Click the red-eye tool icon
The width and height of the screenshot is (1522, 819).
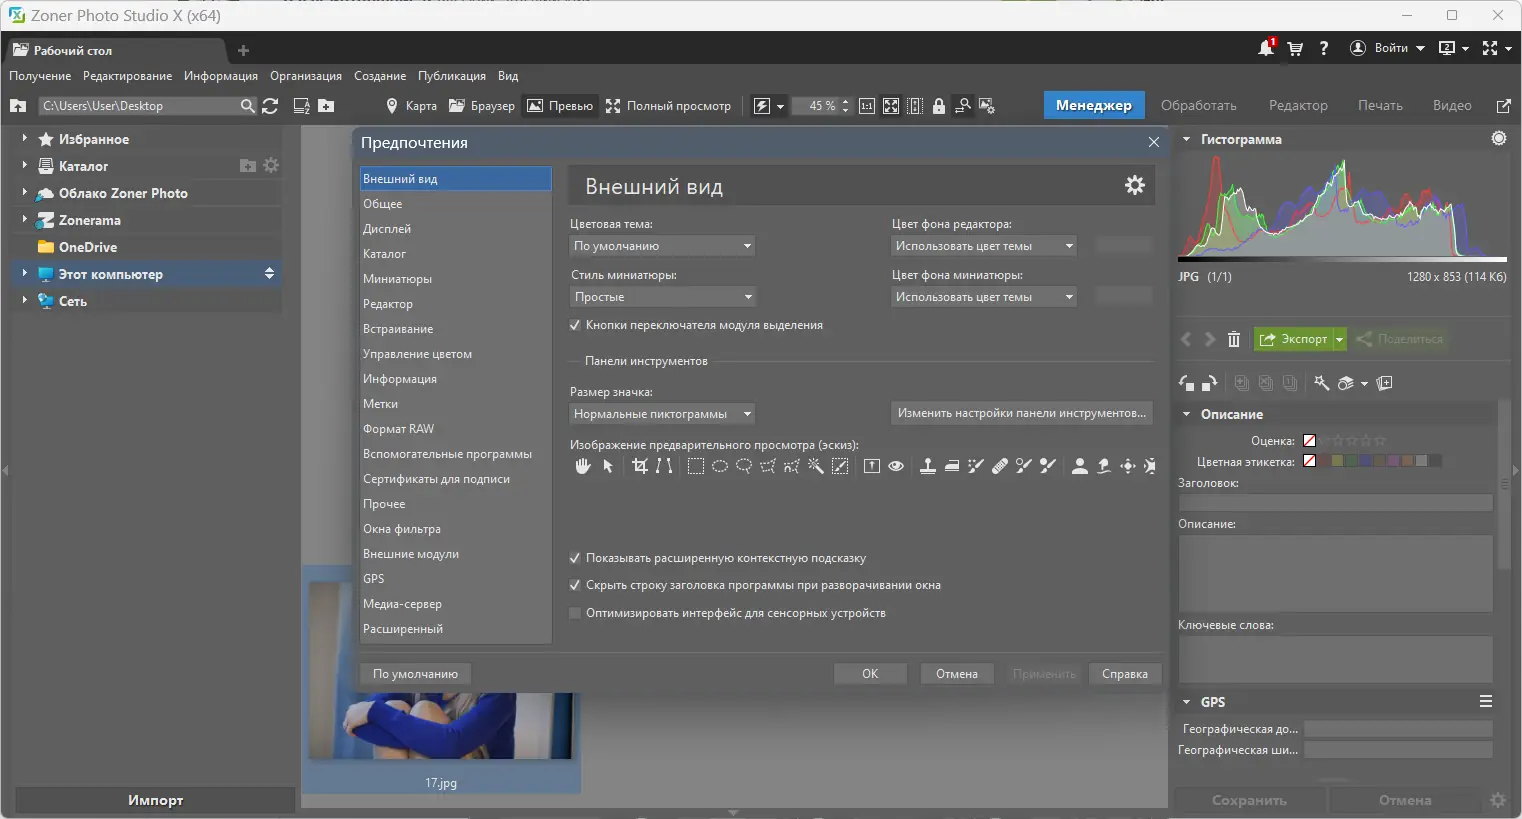point(896,466)
